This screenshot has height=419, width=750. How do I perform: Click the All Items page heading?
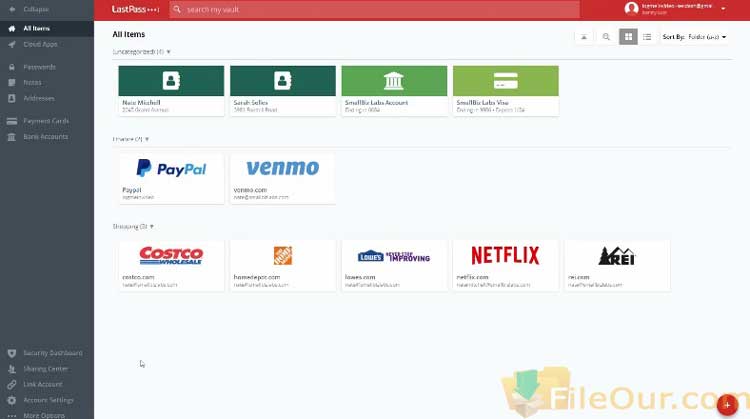pyautogui.click(x=129, y=34)
